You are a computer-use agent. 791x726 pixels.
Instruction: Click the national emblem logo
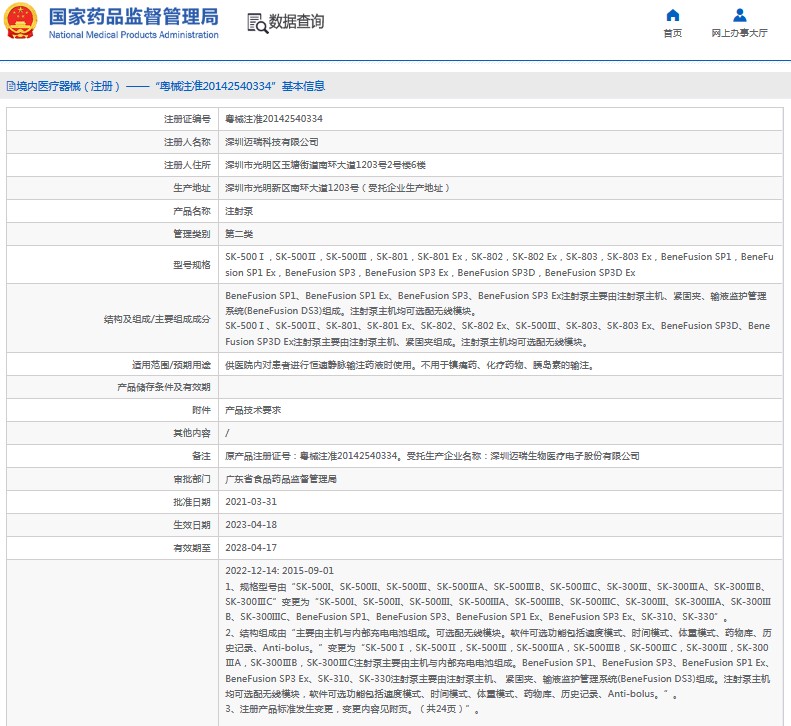(x=20, y=21)
